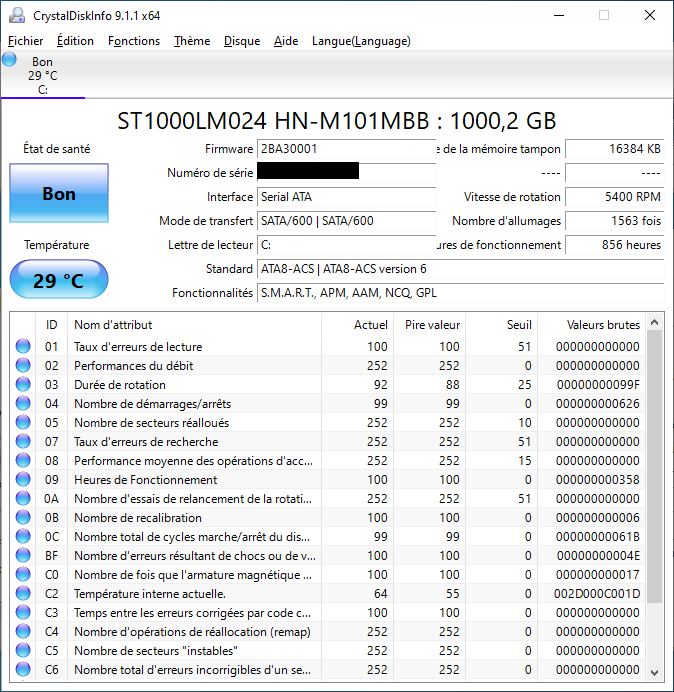Click the attribute list vertical scrollbar thumb
The height and width of the screenshot is (692, 674).
[655, 466]
